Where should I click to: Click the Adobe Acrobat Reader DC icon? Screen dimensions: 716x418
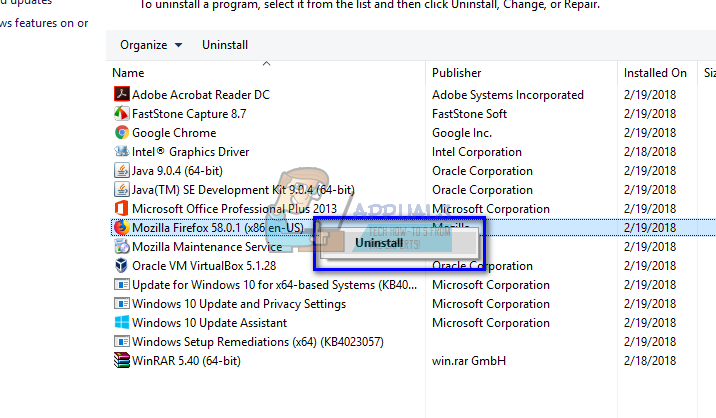pyautogui.click(x=121, y=94)
